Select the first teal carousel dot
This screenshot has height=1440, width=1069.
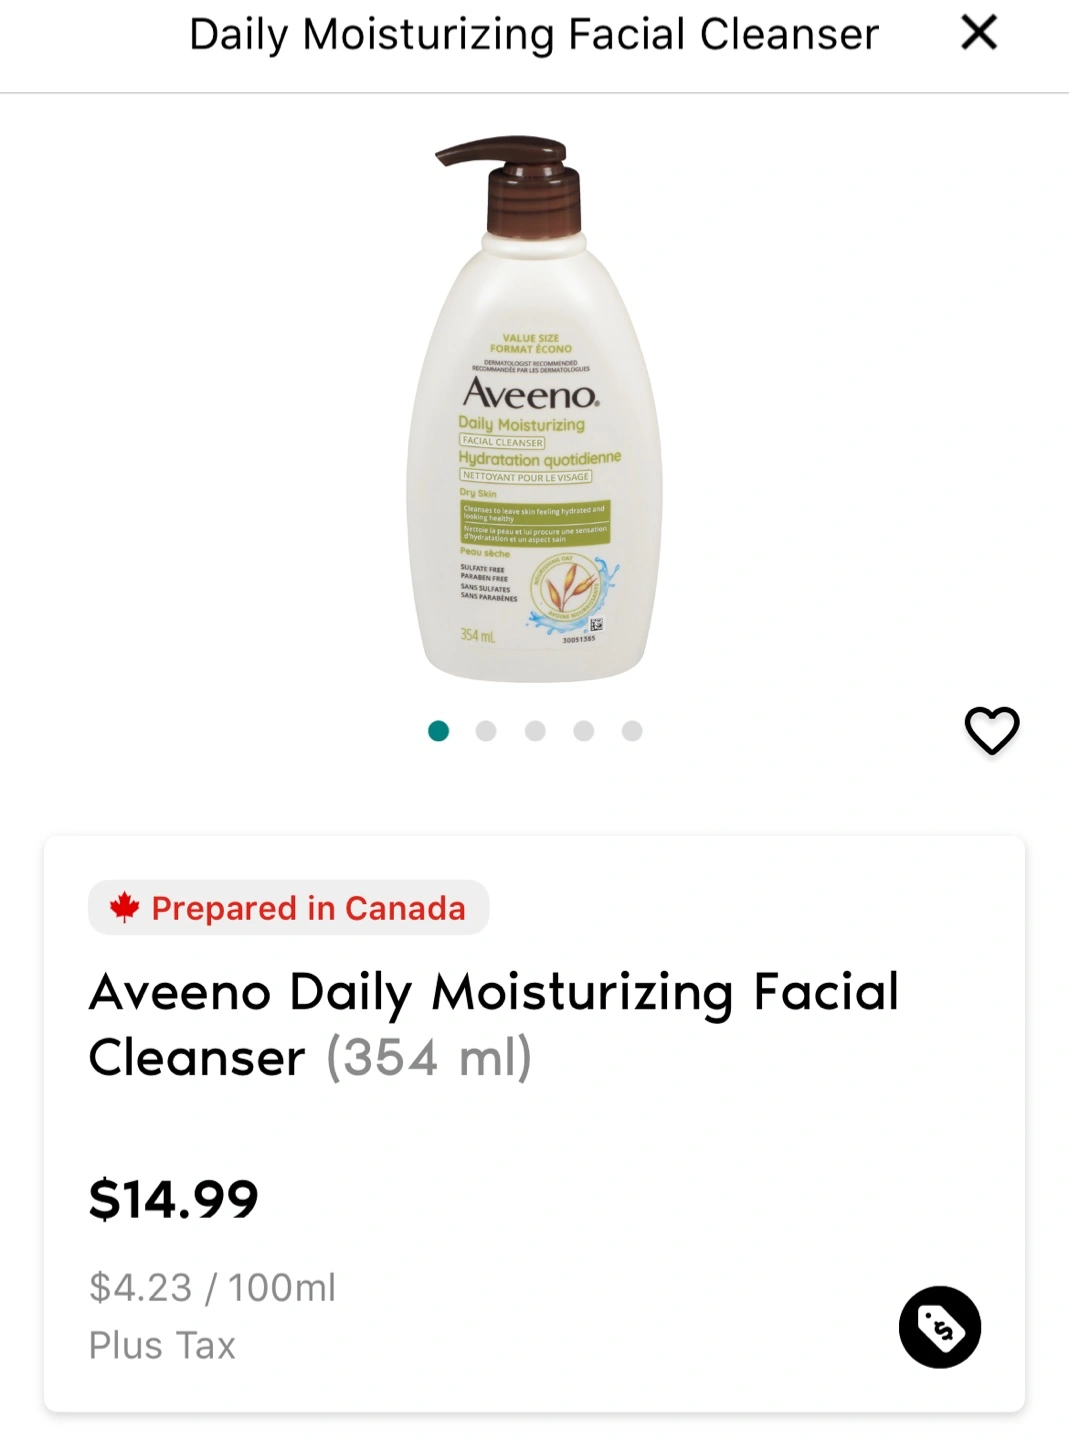[x=438, y=731]
